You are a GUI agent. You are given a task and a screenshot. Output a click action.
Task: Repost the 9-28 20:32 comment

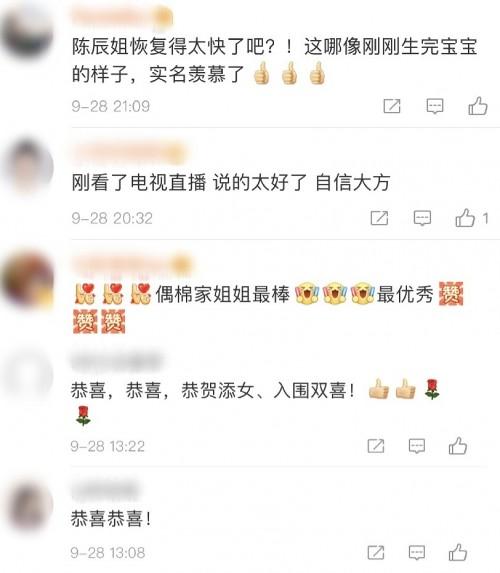point(379,218)
